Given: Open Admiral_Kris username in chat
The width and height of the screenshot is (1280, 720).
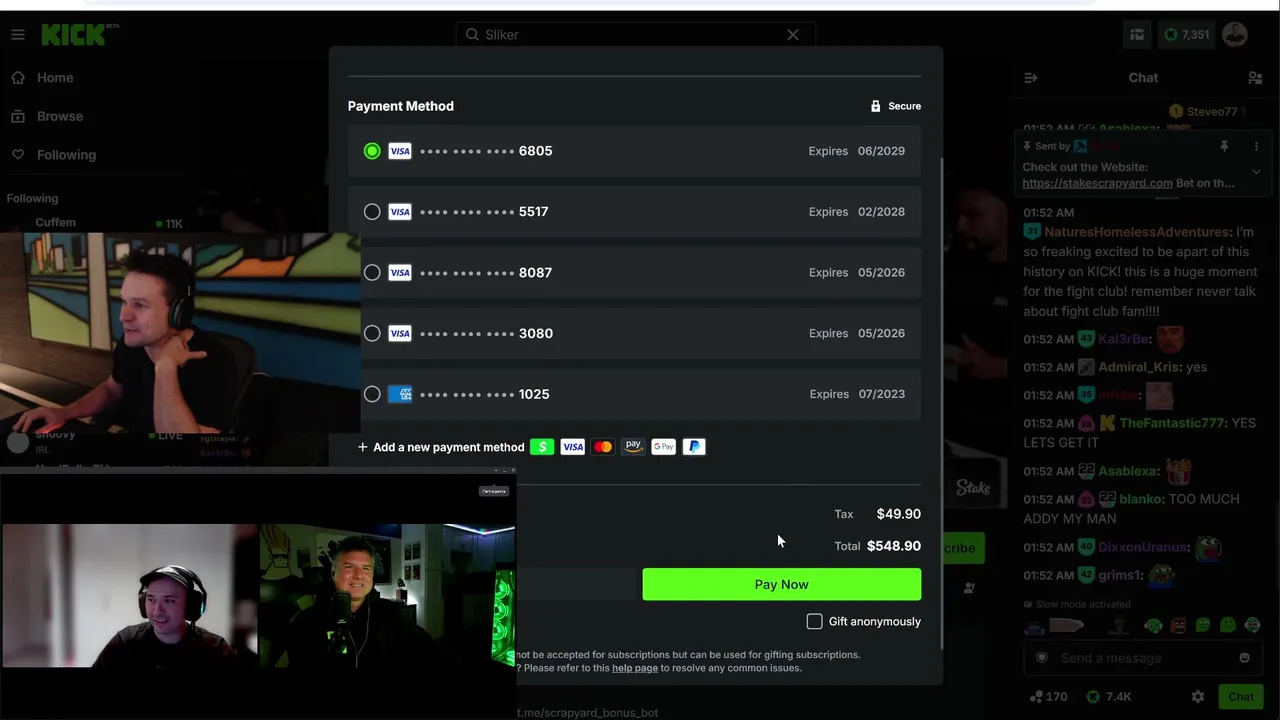Looking at the screenshot, I should (x=1138, y=367).
